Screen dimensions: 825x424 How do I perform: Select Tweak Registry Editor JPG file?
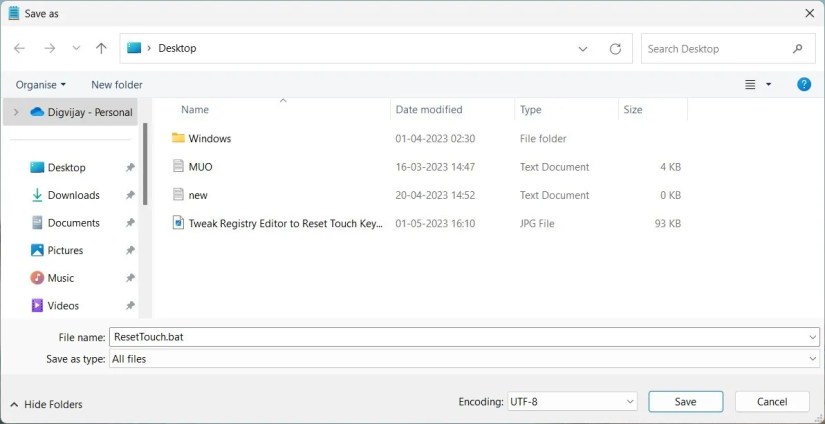286,224
